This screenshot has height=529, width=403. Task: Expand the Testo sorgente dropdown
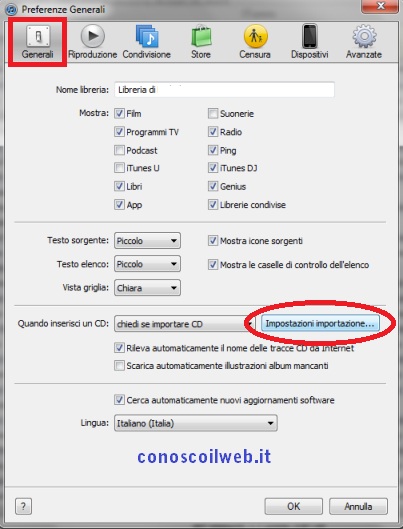pyautogui.click(x=147, y=241)
